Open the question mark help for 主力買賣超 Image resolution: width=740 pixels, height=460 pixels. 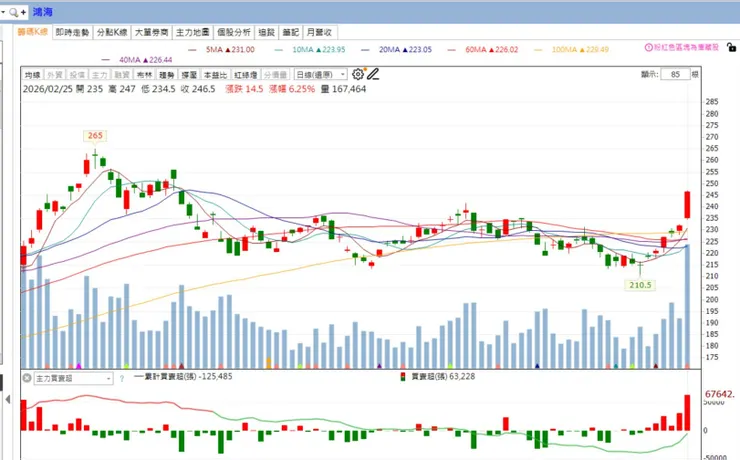122,378
